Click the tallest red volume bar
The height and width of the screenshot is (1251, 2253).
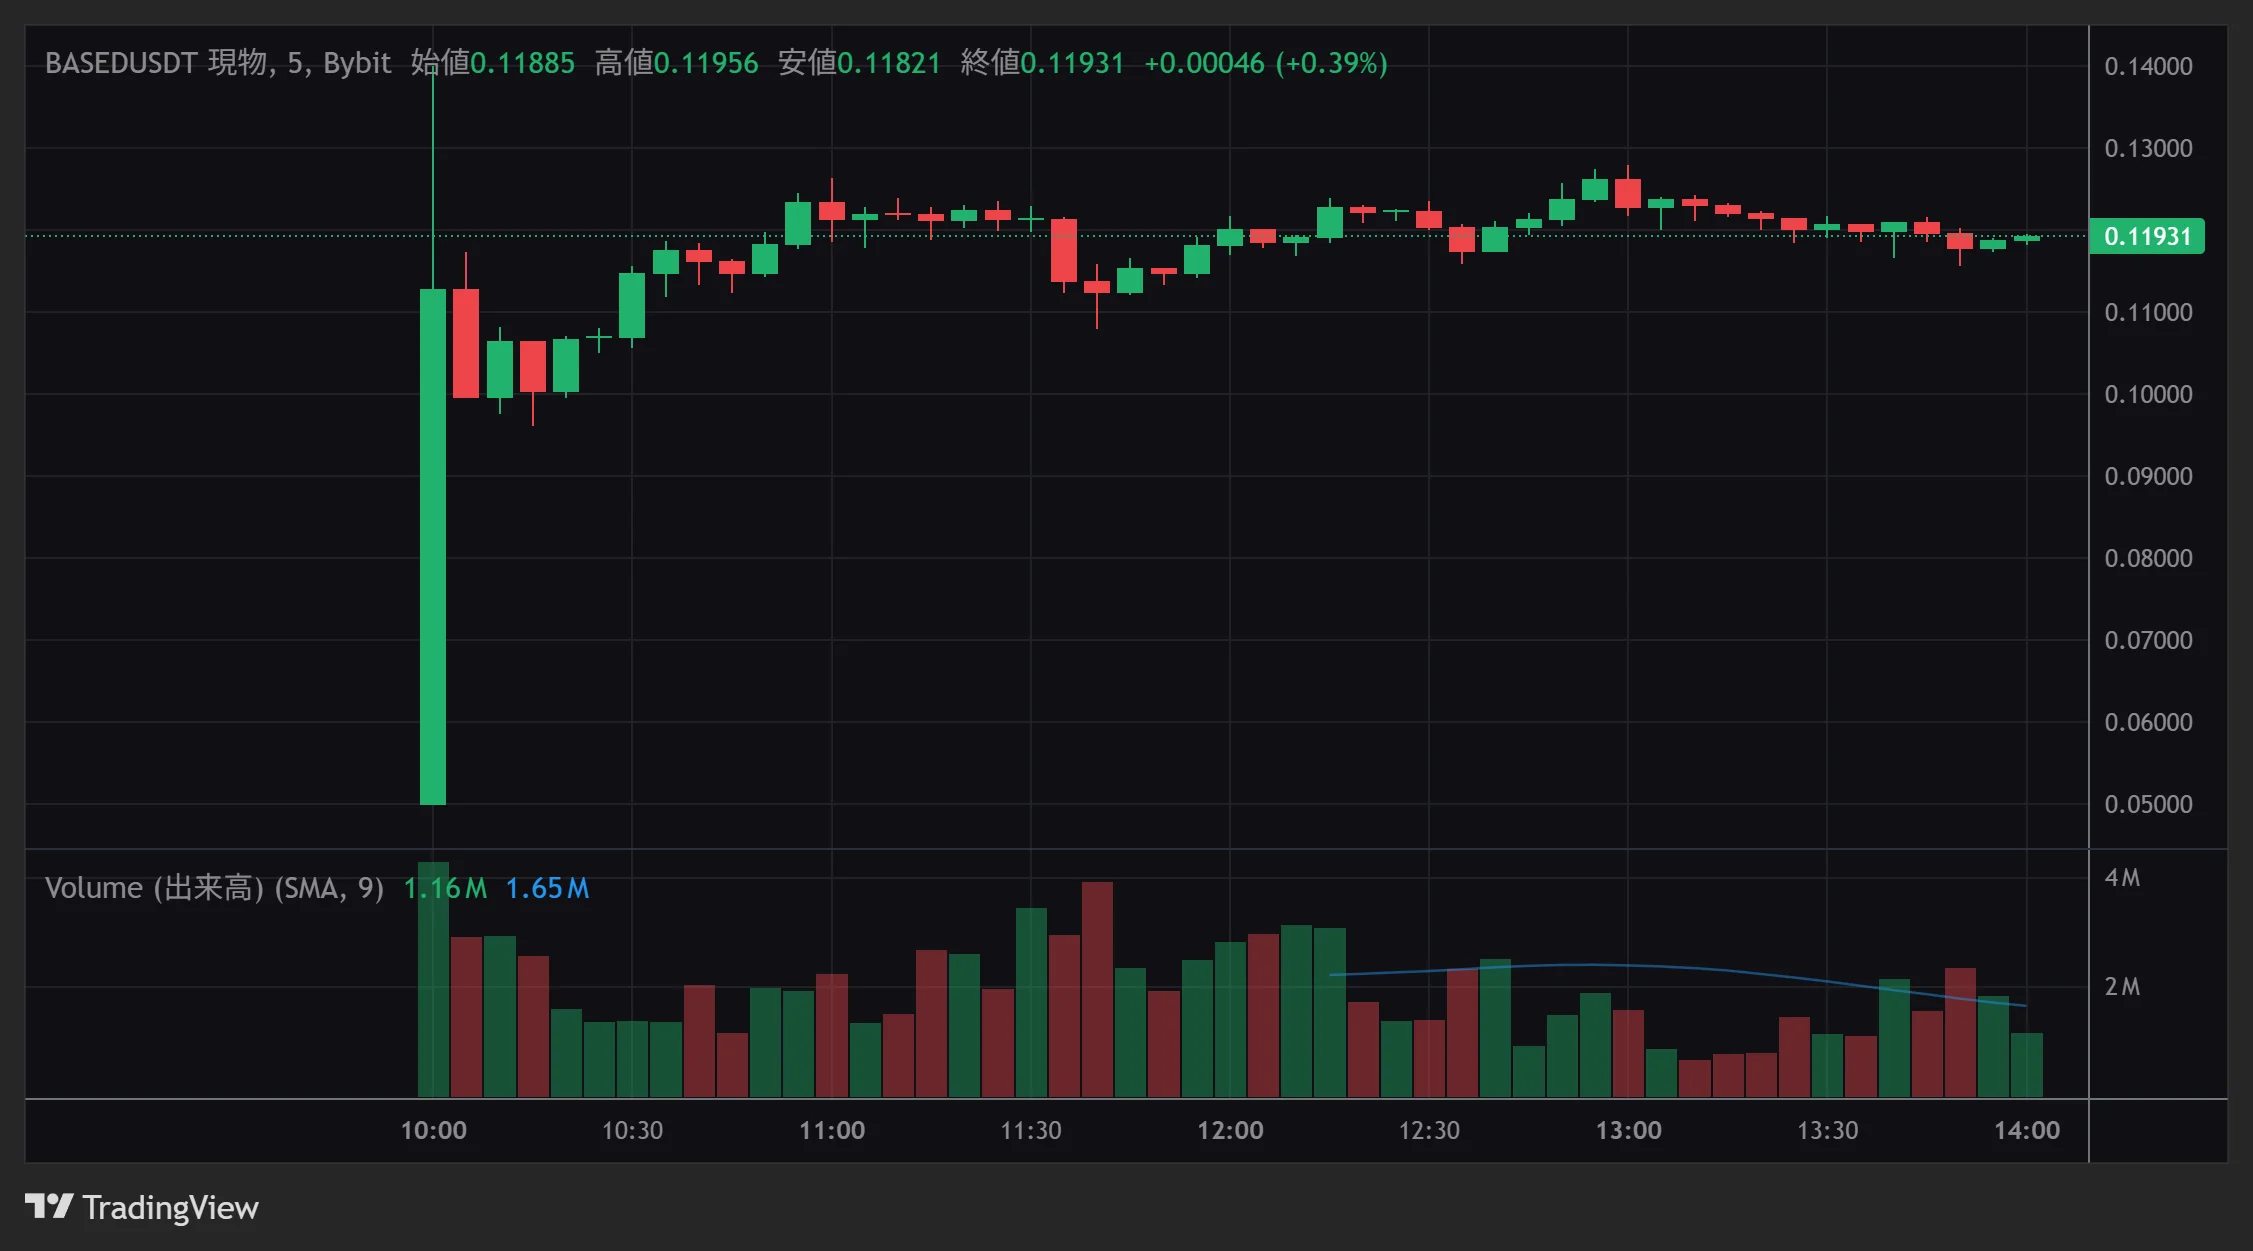(1097, 990)
